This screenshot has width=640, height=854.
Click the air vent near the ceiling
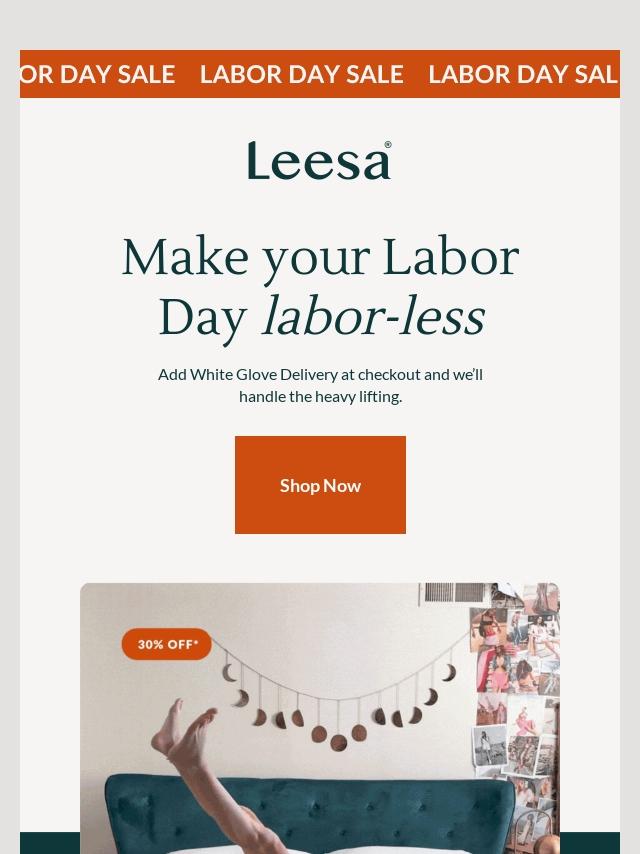(455, 593)
